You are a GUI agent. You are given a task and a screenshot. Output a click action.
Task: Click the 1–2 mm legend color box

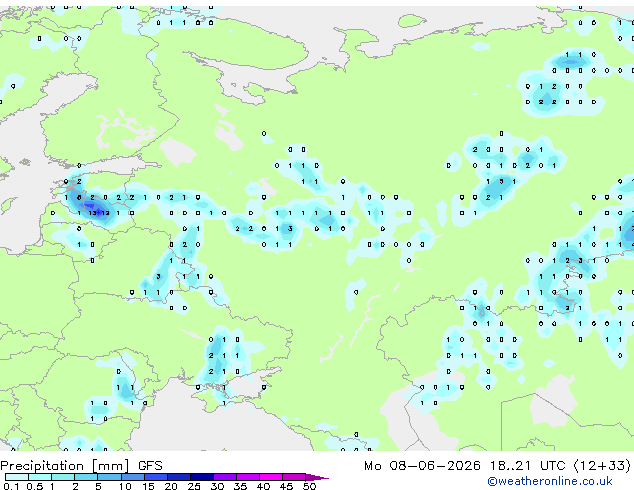63,477
